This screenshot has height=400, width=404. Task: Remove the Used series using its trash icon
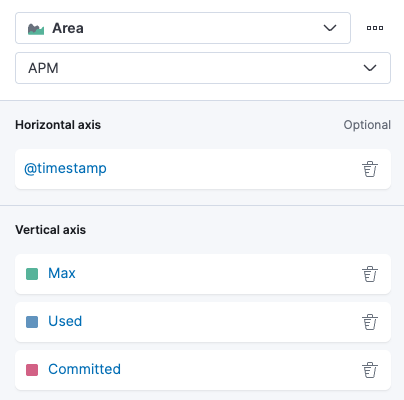(370, 322)
